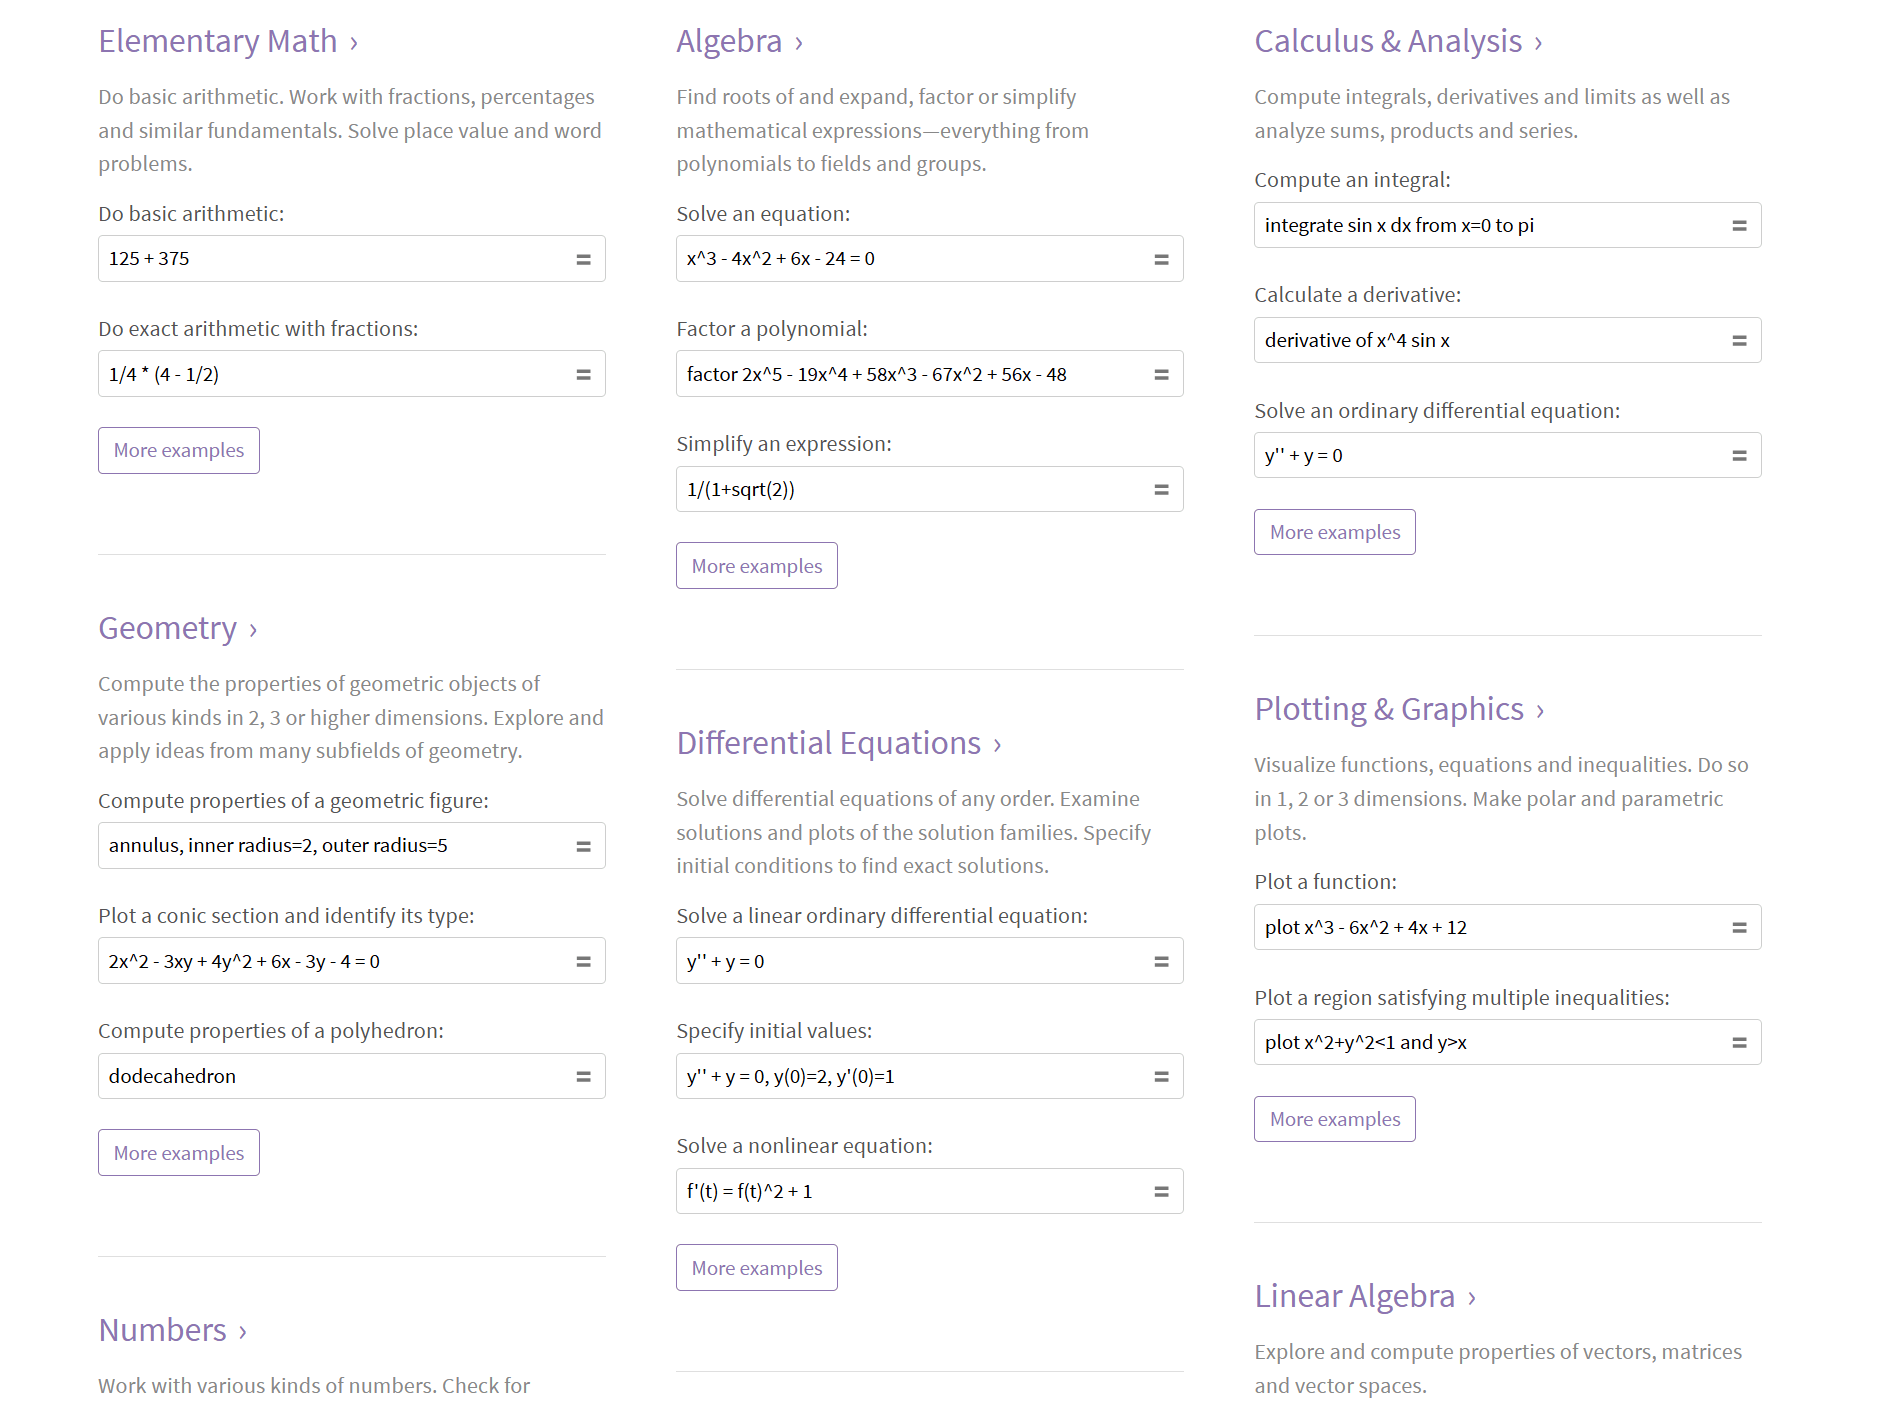Compute the simplify expression 1/(1+sqrt(2))

pos(1160,489)
